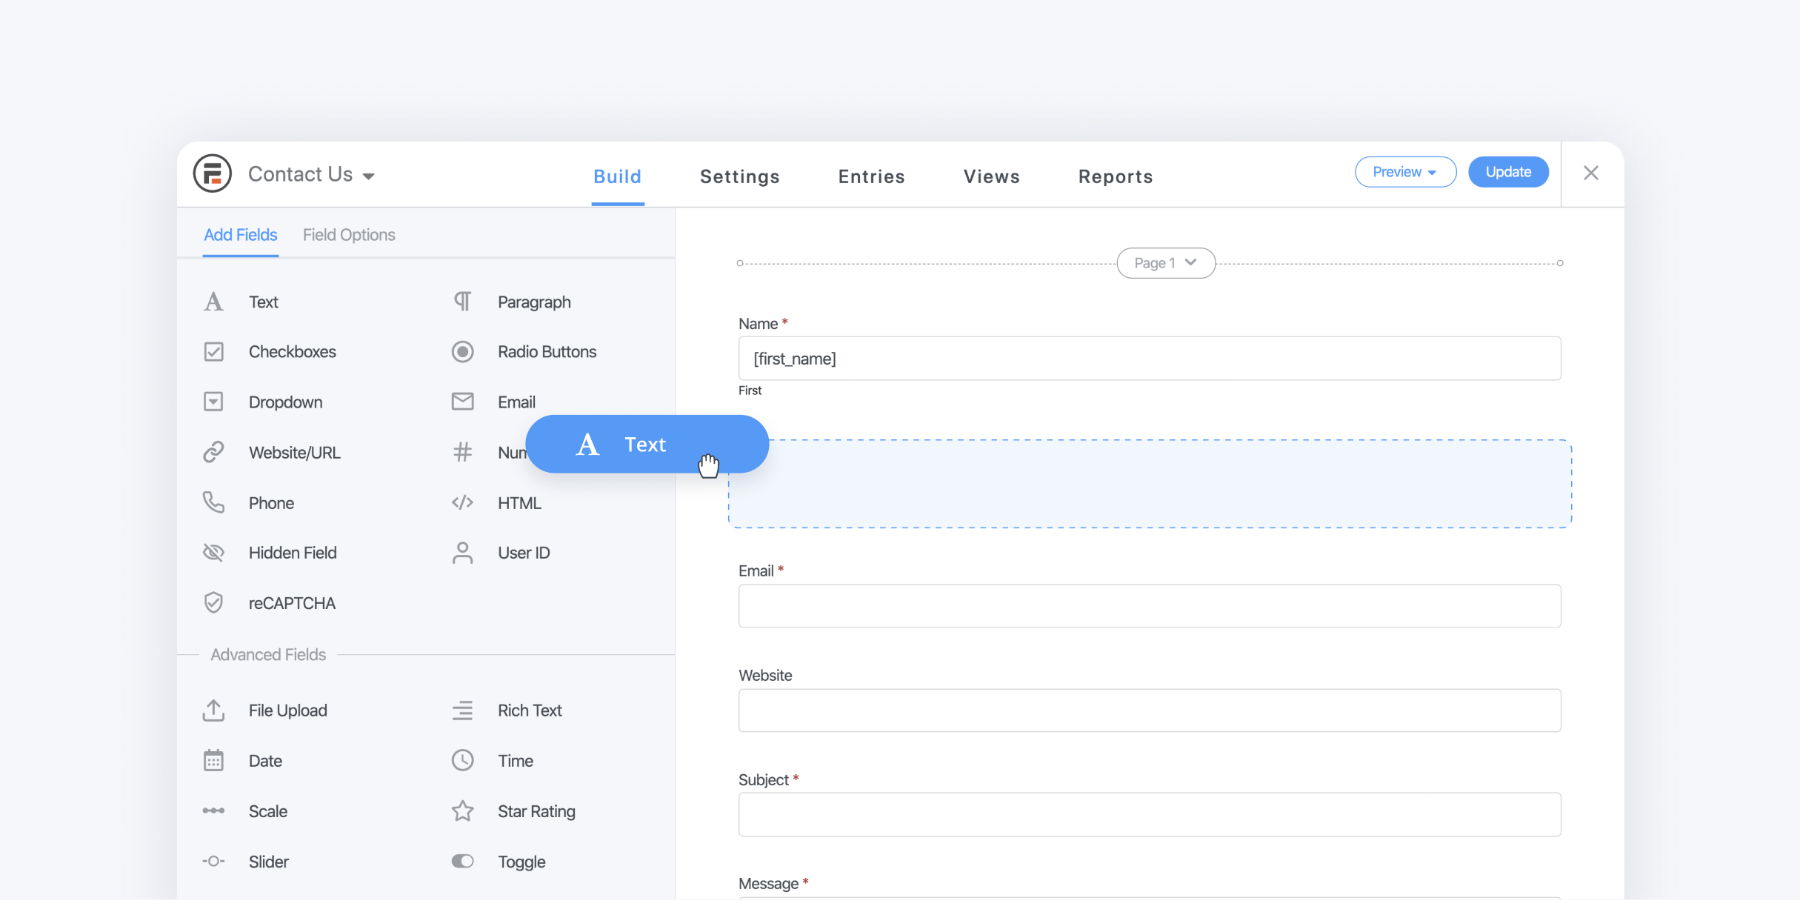Add a Date calendar field
The height and width of the screenshot is (900, 1800).
tap(265, 761)
